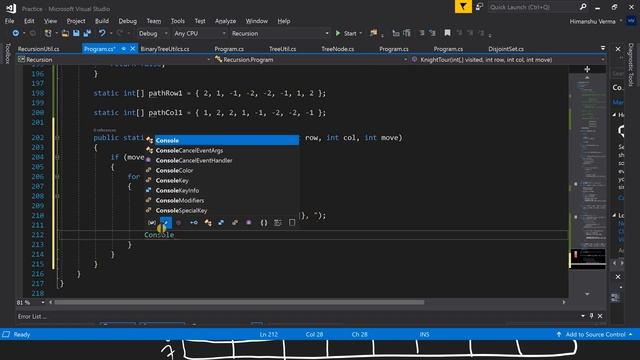Click the feedback icon beside notification flag
Screen dimensions: 640x360
pyautogui.click(x=479, y=7)
